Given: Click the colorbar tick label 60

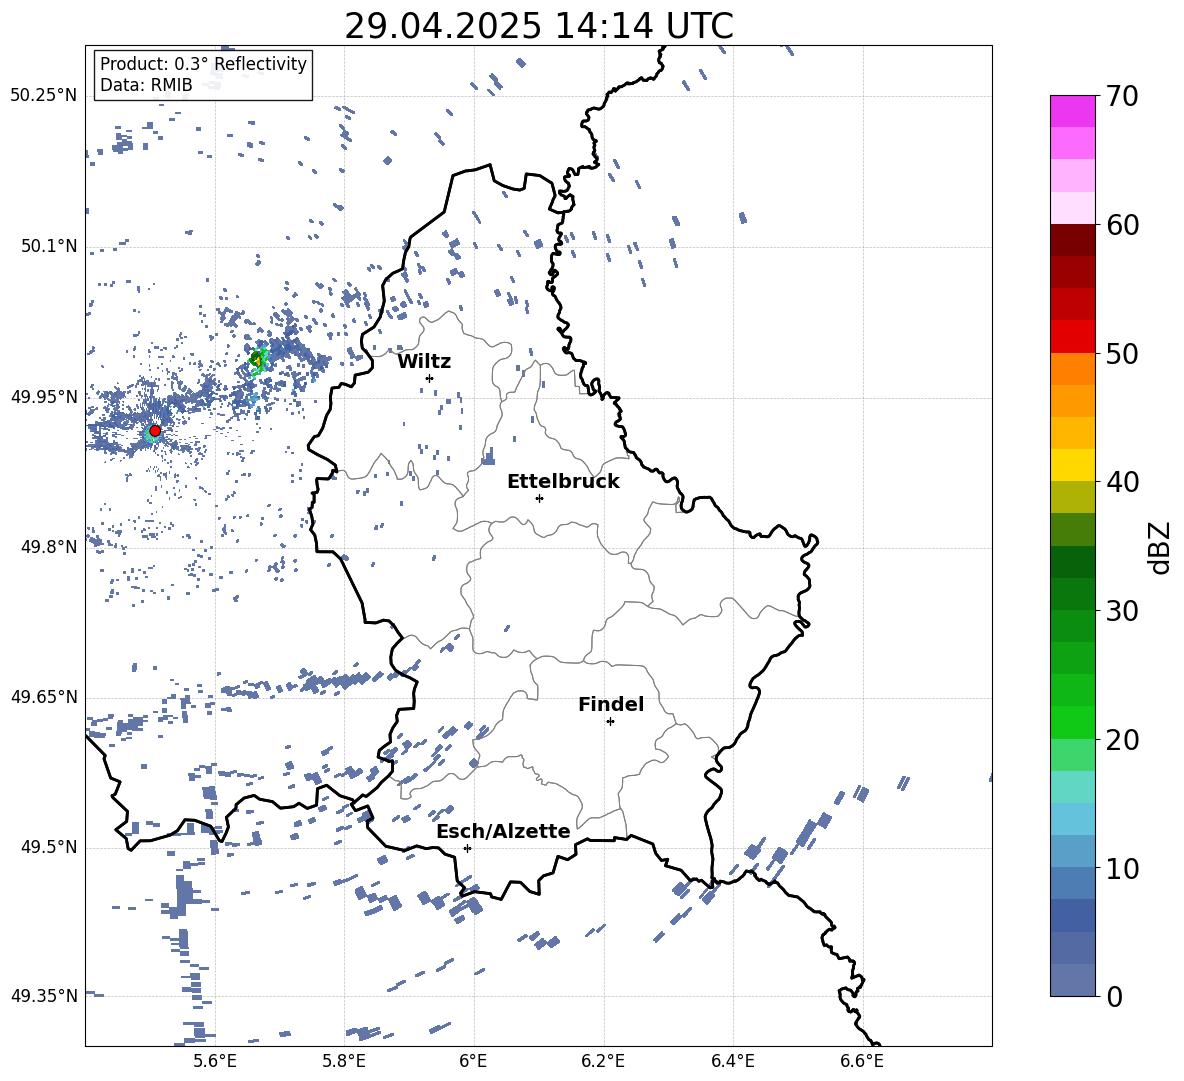Looking at the screenshot, I should point(1122,225).
